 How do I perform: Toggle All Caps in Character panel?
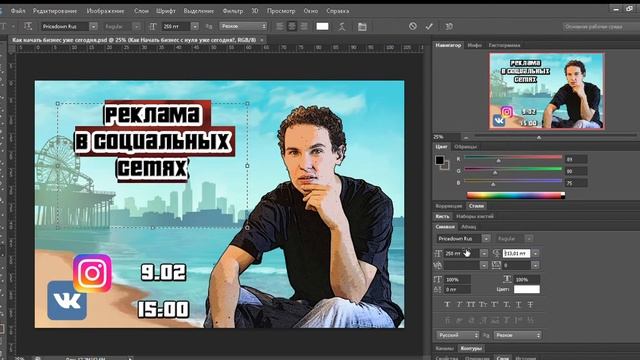pyautogui.click(x=471, y=304)
